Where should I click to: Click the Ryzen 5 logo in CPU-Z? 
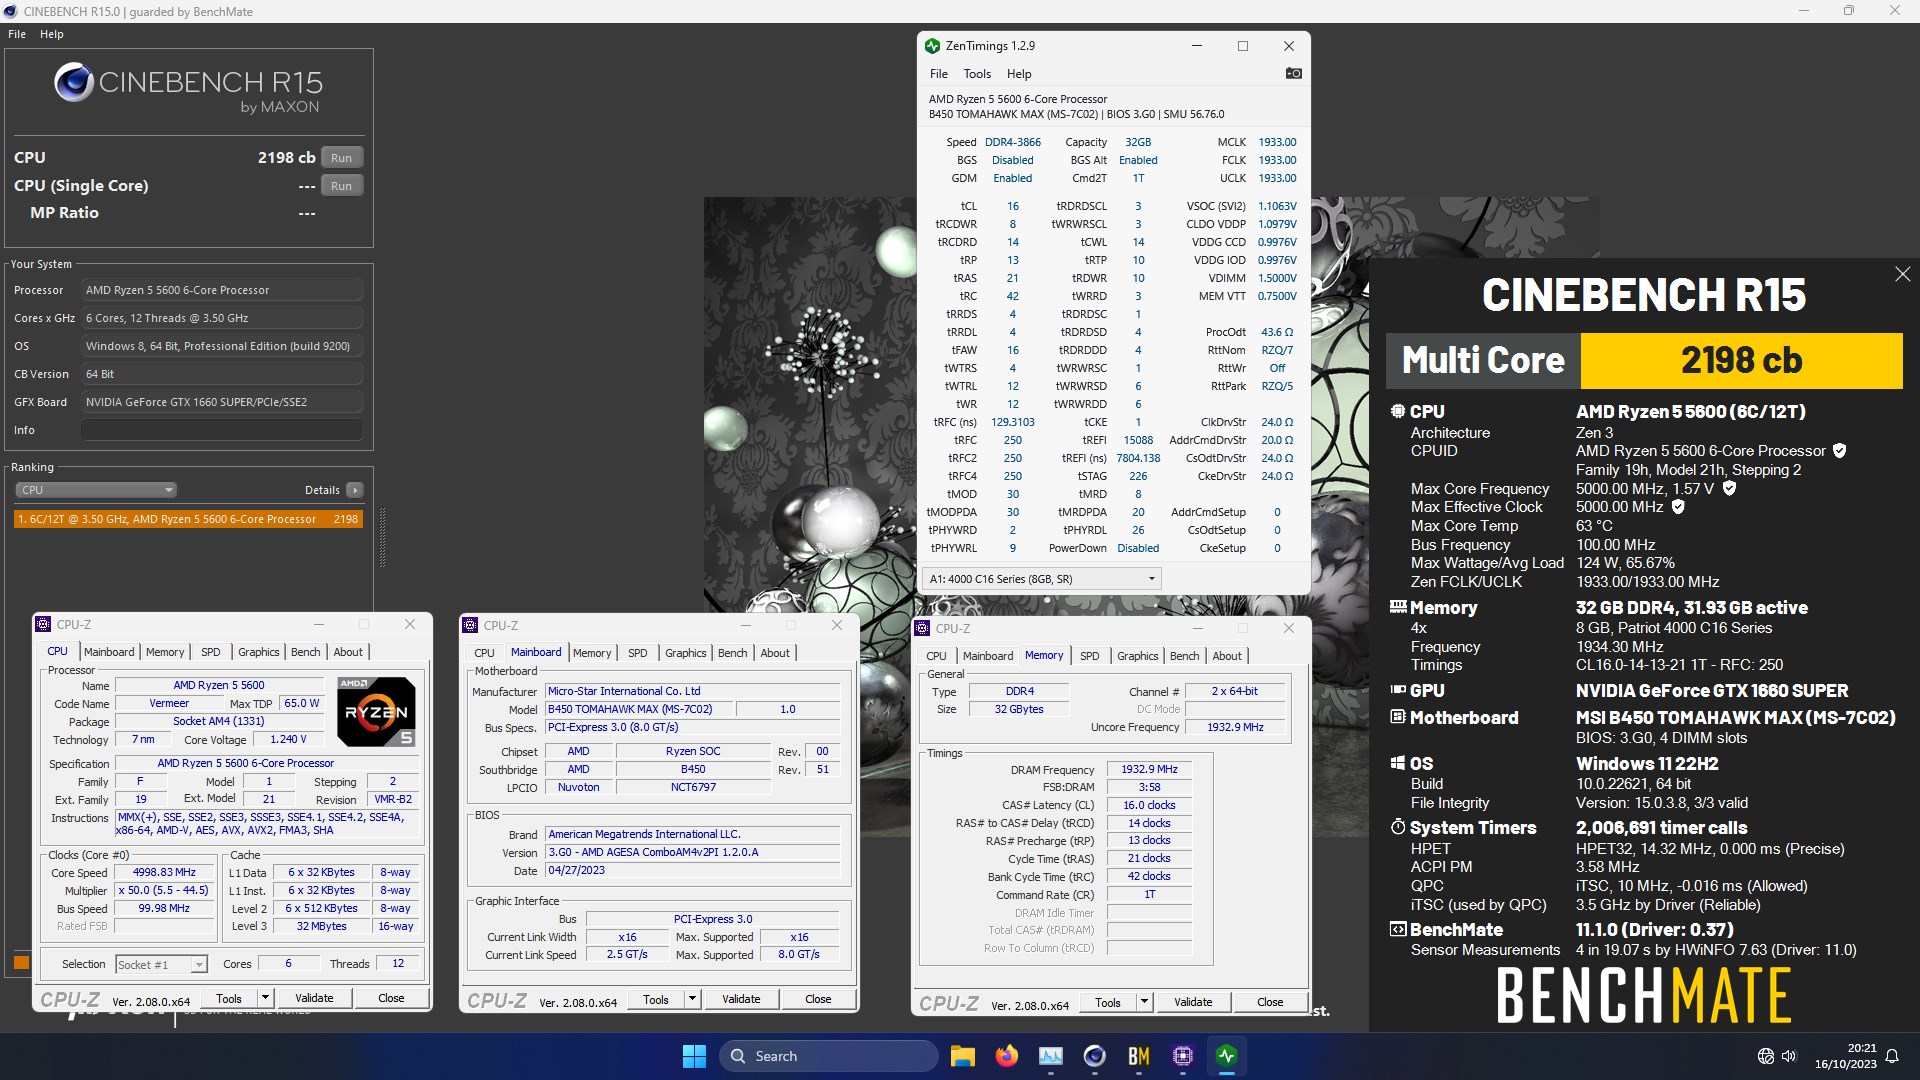pyautogui.click(x=376, y=712)
